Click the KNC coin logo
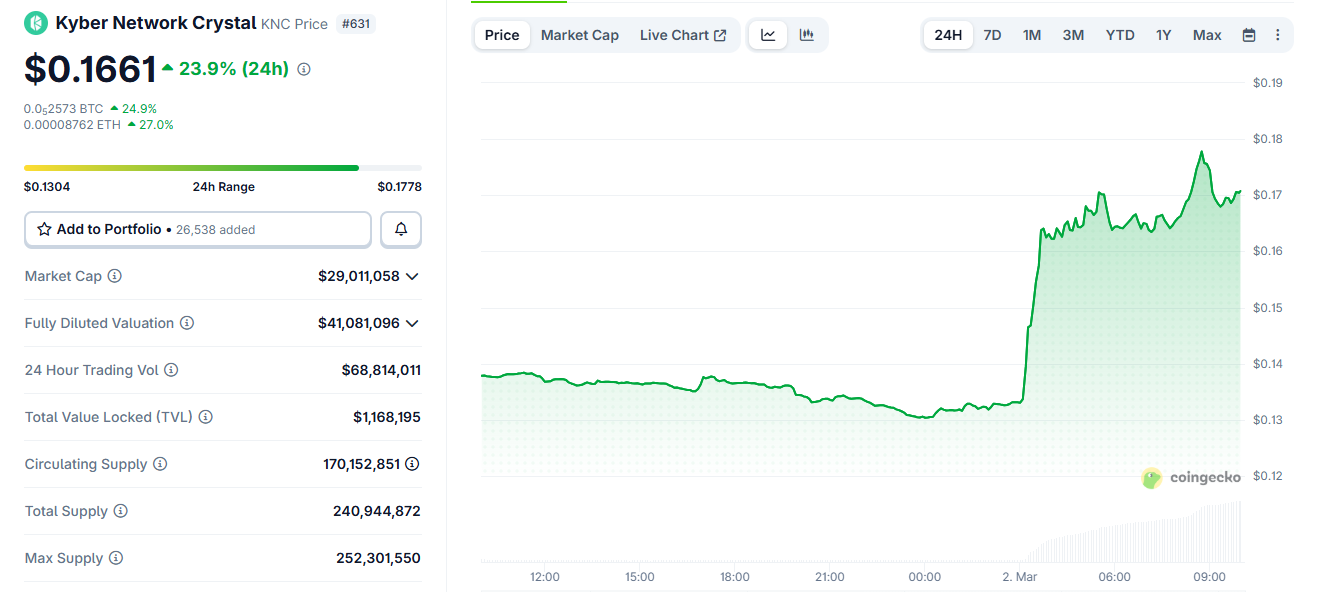 36,22
